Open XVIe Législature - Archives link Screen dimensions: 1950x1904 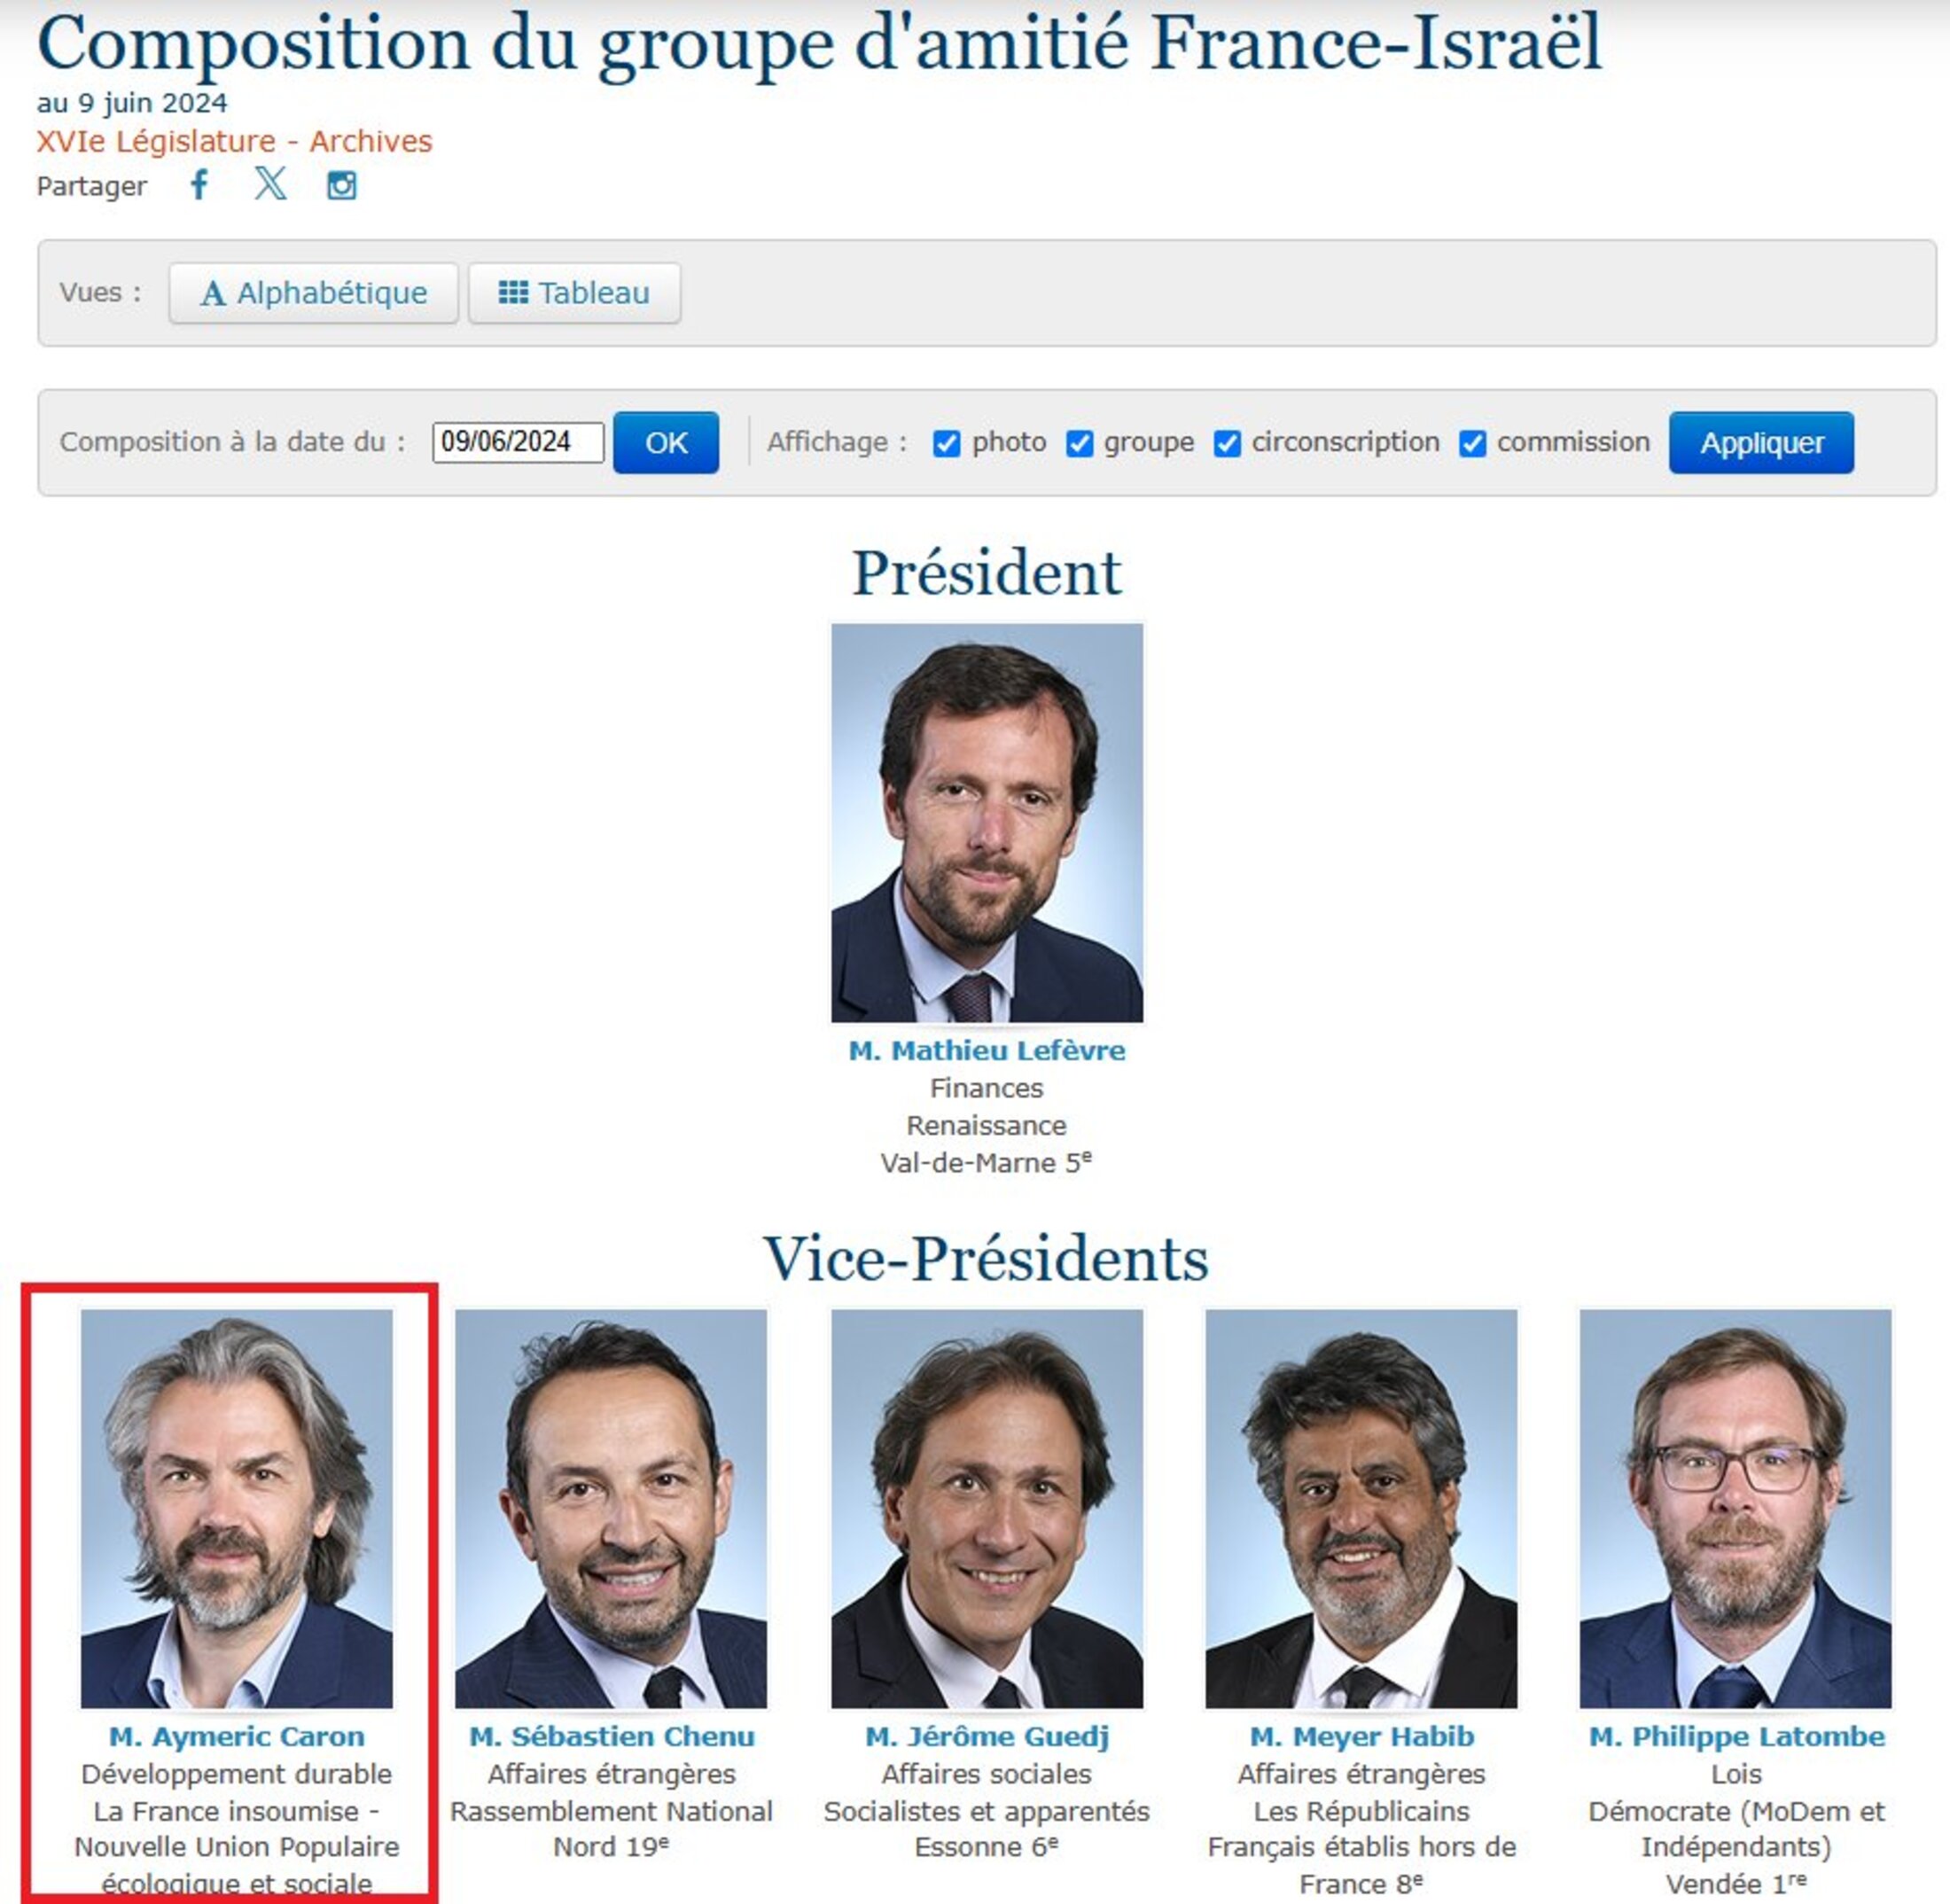[234, 141]
